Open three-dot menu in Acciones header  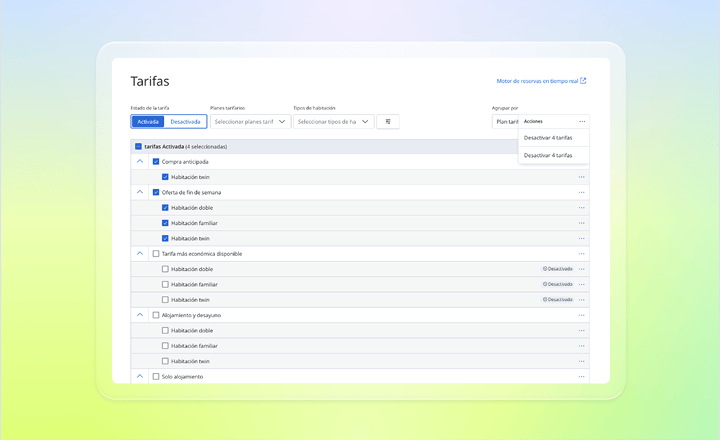point(582,122)
